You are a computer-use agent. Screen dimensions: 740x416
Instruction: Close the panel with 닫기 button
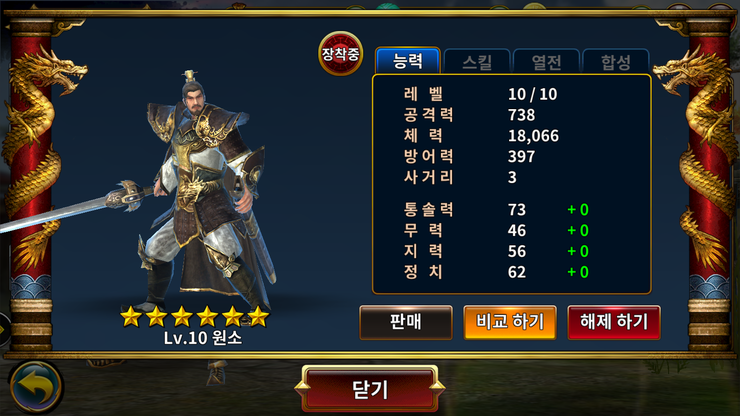click(x=370, y=389)
